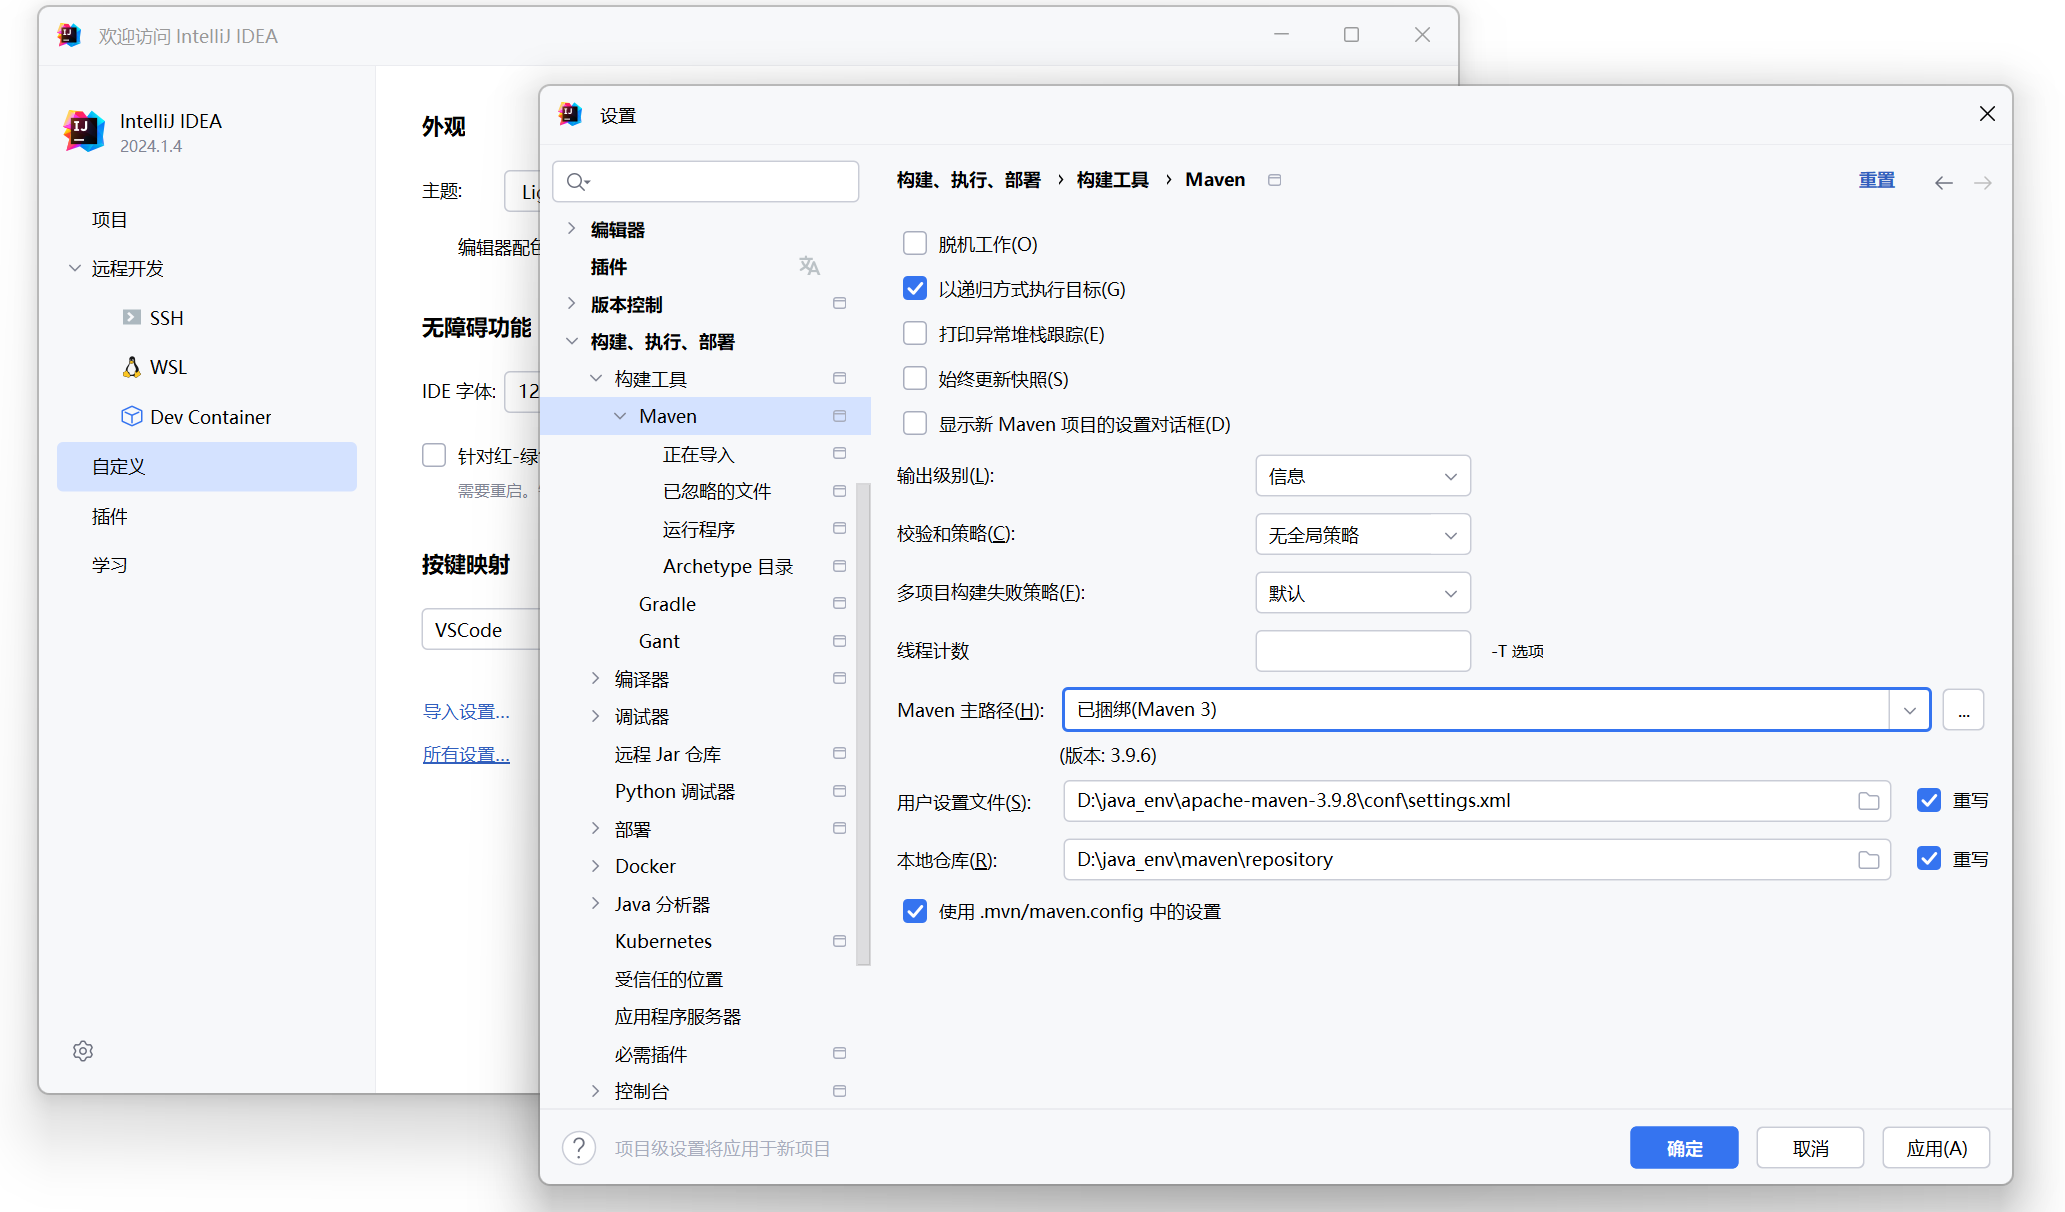
Task: Select 插件 in welcome sidebar
Action: [x=207, y=516]
